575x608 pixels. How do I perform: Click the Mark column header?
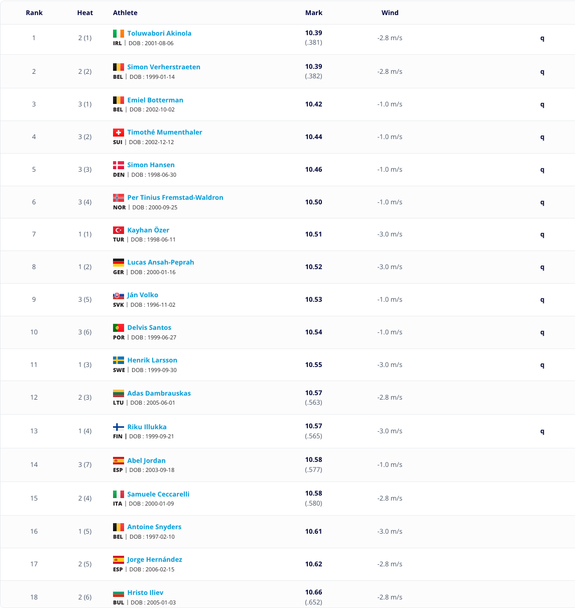[314, 13]
